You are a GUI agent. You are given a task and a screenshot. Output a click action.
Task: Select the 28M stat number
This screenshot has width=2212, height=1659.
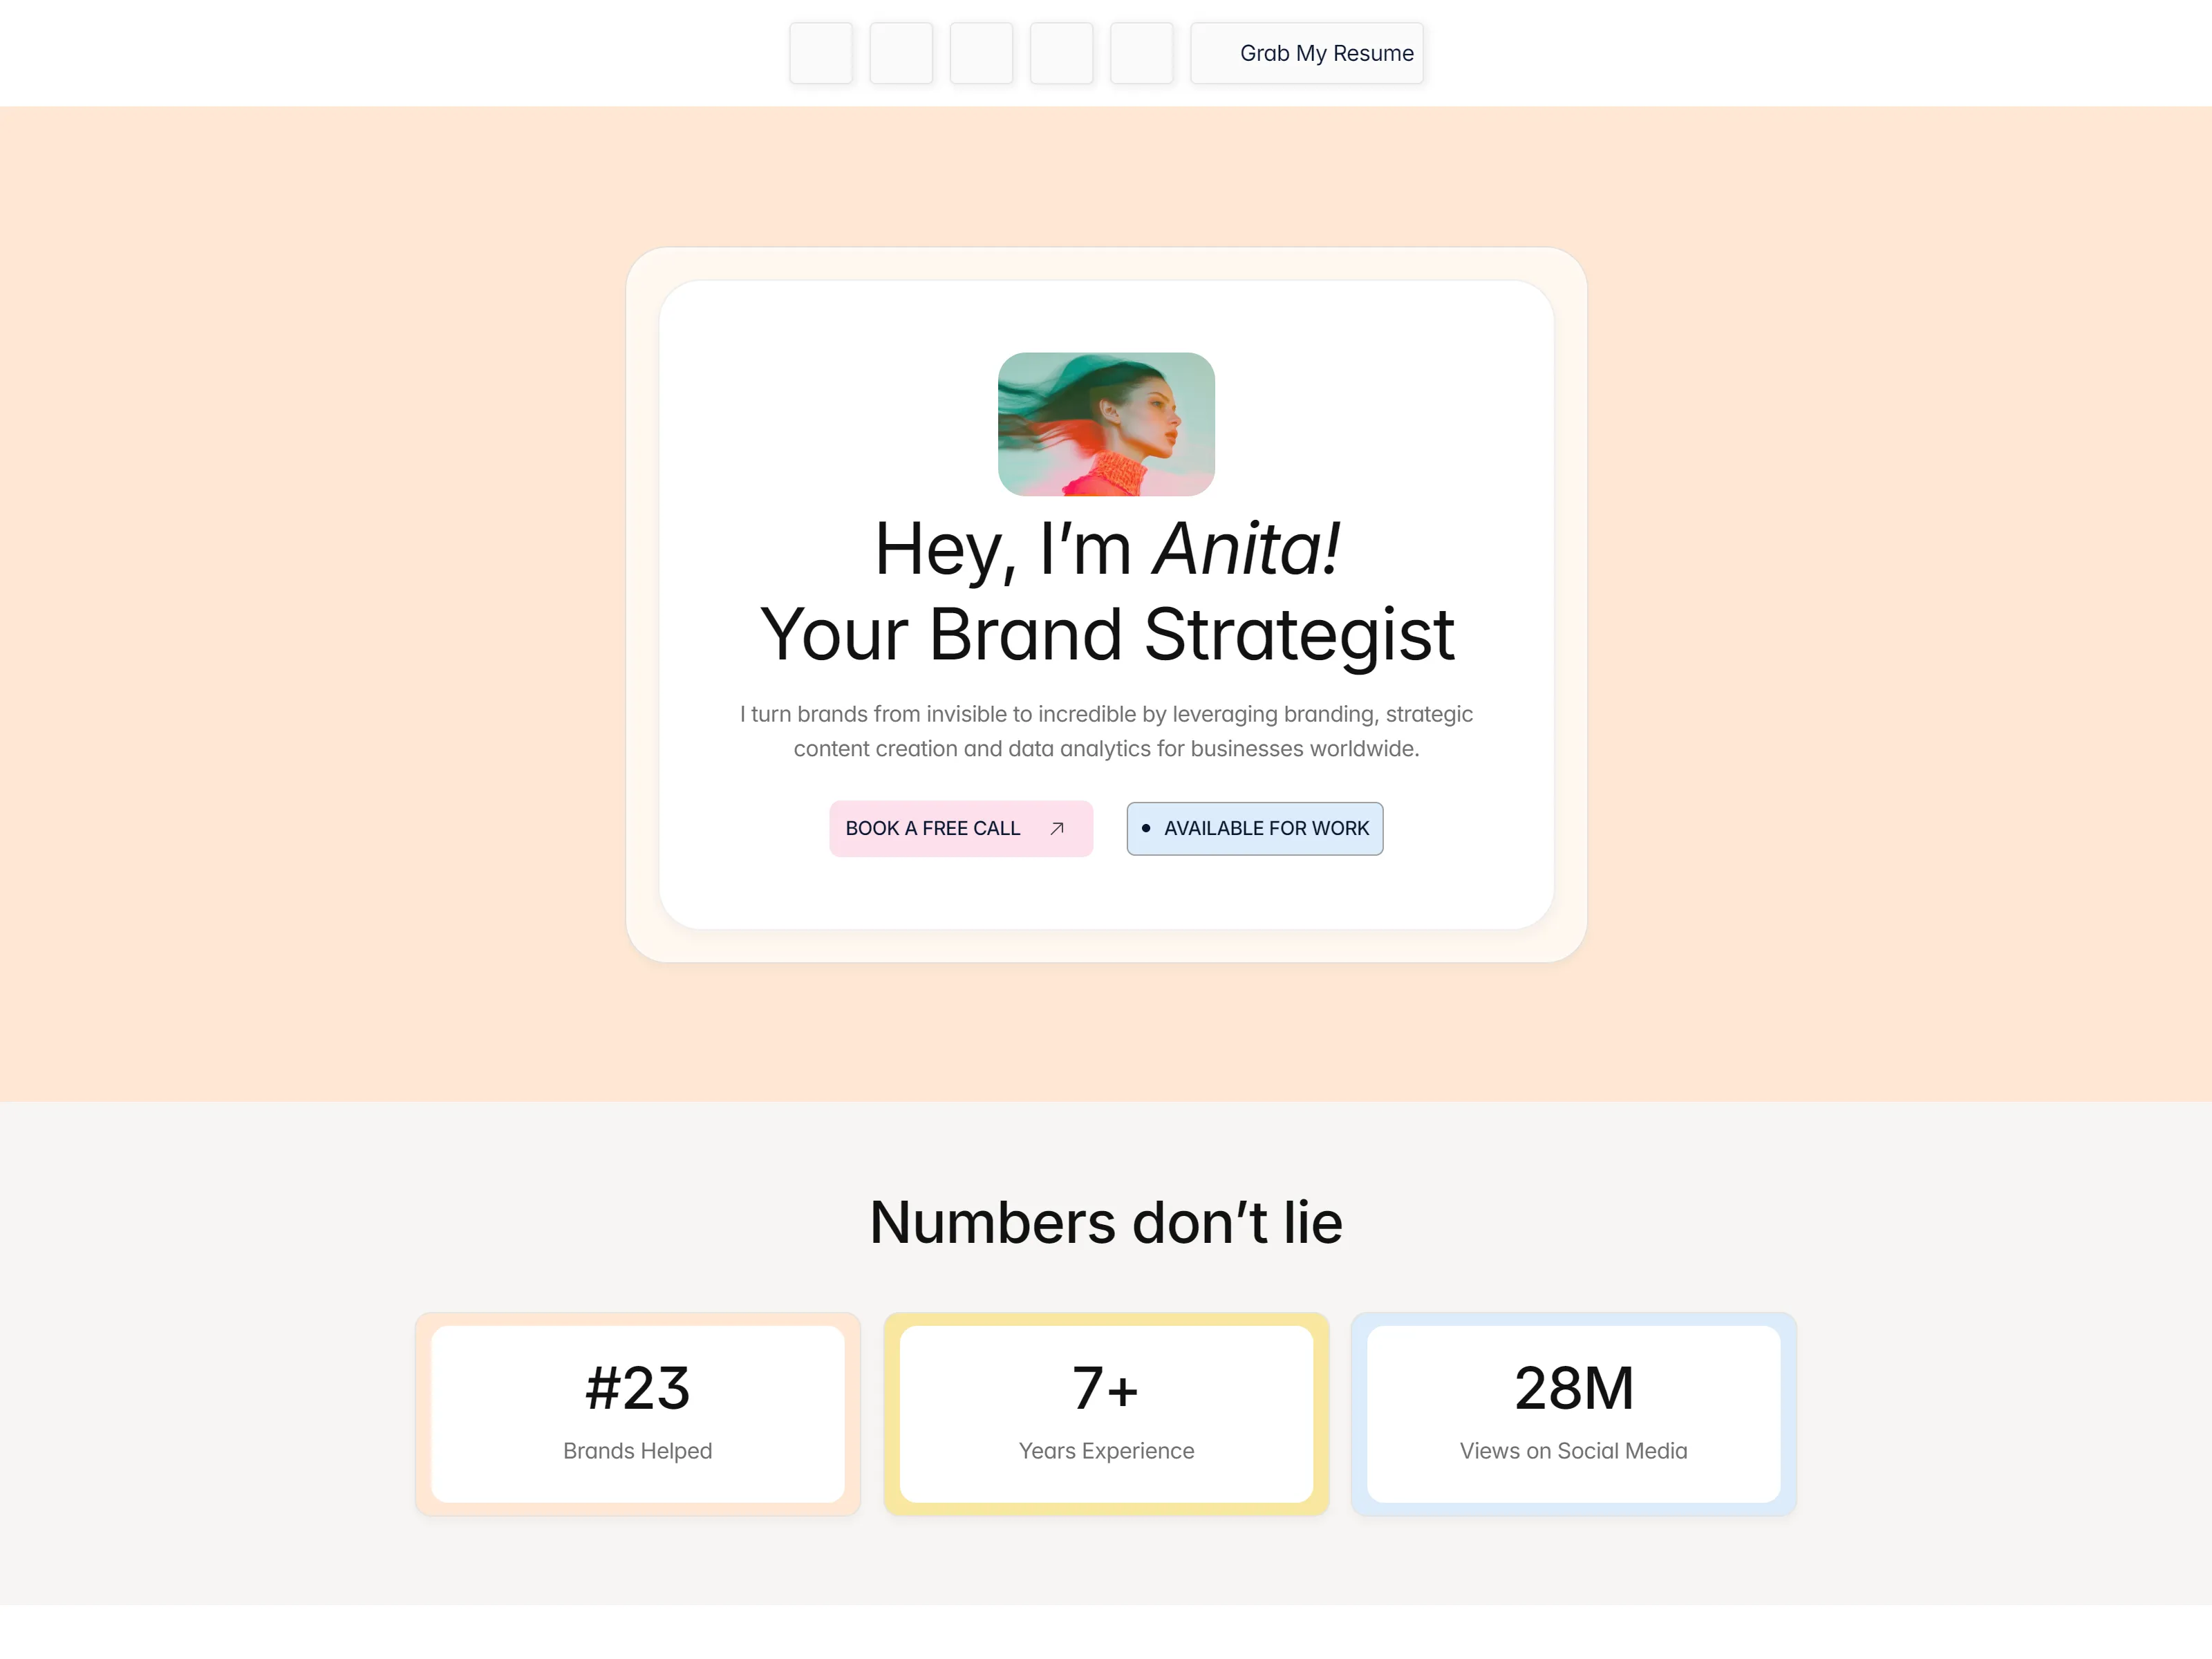point(1574,1388)
